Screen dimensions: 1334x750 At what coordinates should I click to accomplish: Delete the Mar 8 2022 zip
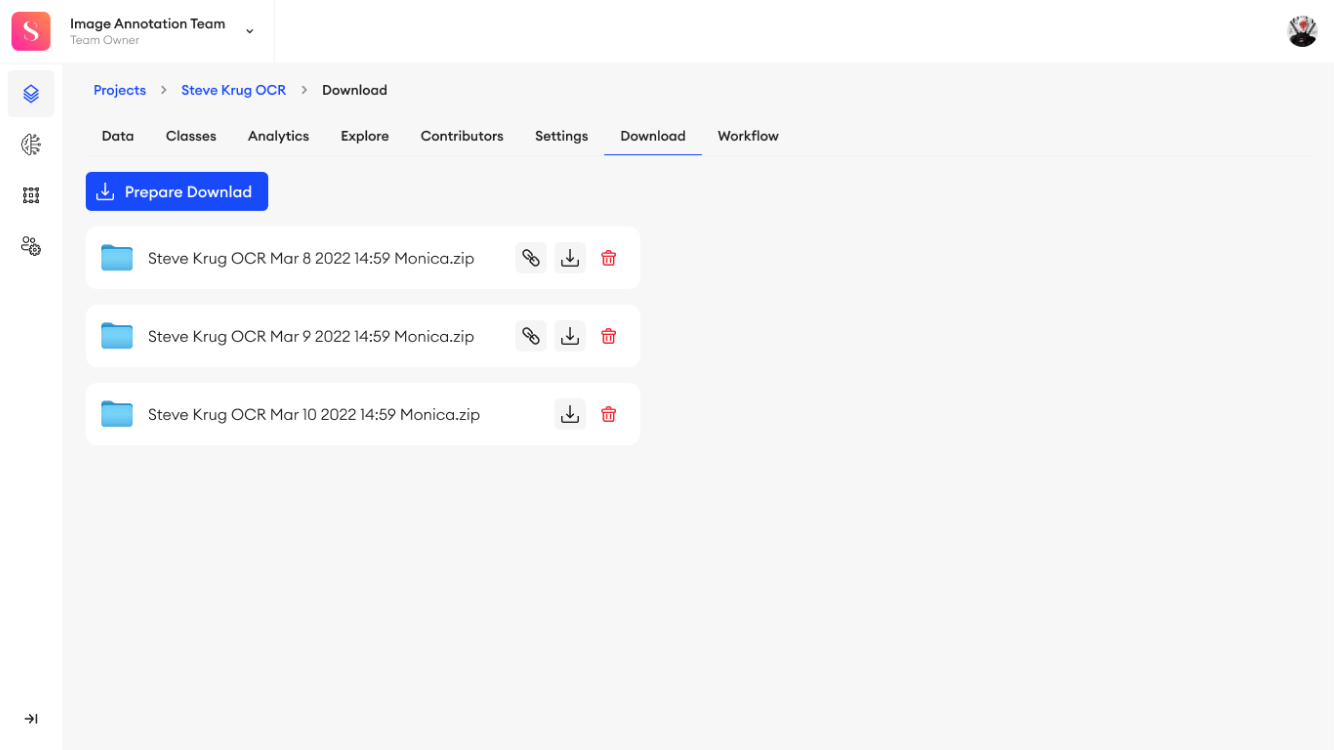(x=608, y=258)
